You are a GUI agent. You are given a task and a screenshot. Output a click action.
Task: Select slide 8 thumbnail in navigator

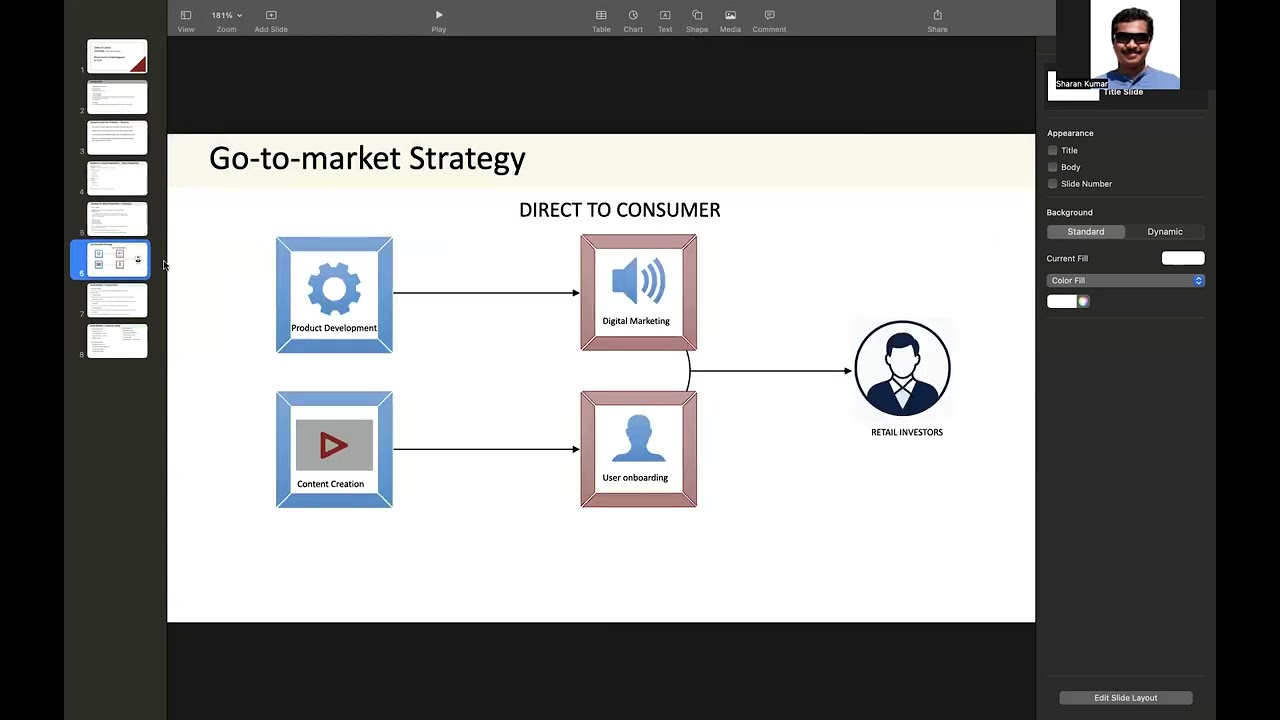tap(117, 341)
